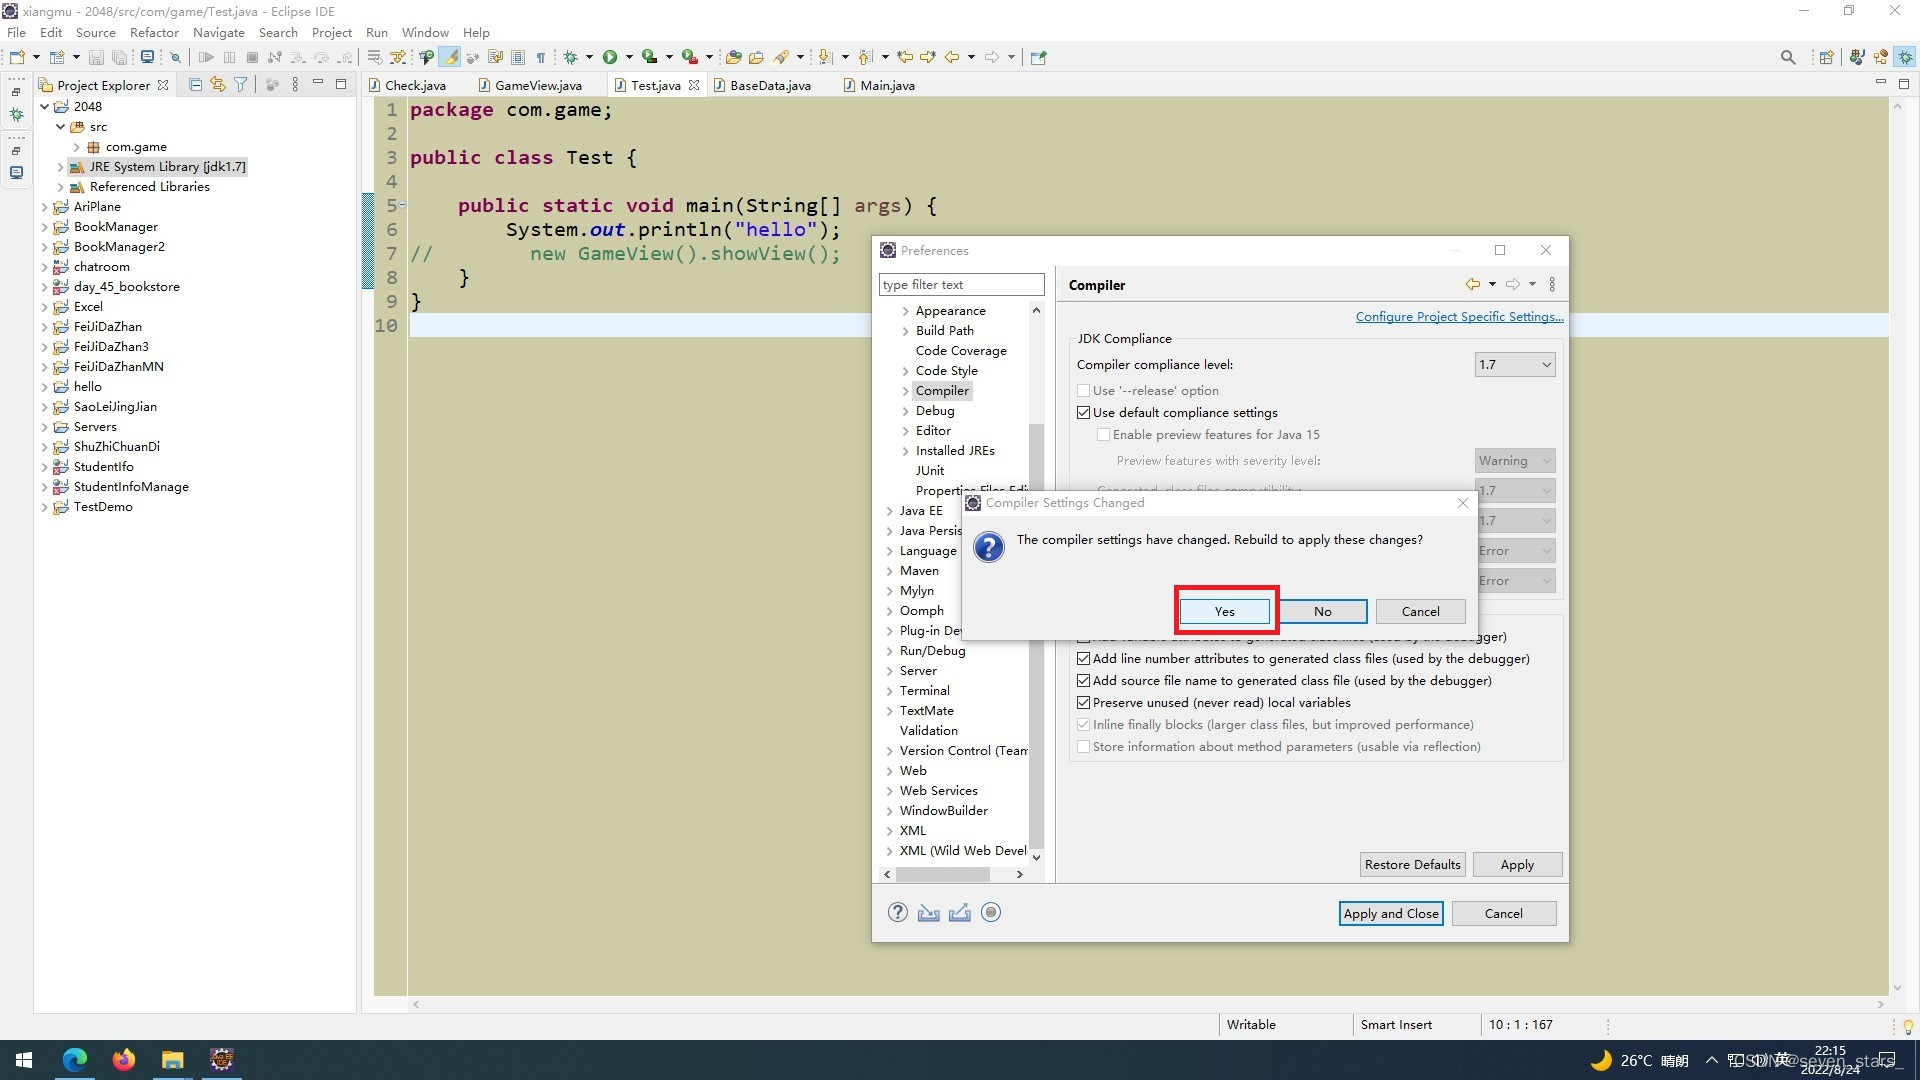Toggle Inline finally blocks checkbox
The height and width of the screenshot is (1080, 1920).
(x=1083, y=724)
